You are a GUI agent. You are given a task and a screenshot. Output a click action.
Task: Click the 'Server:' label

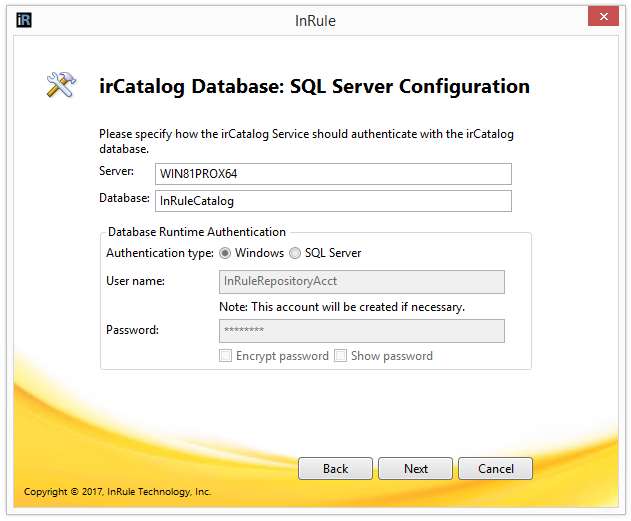click(x=116, y=171)
